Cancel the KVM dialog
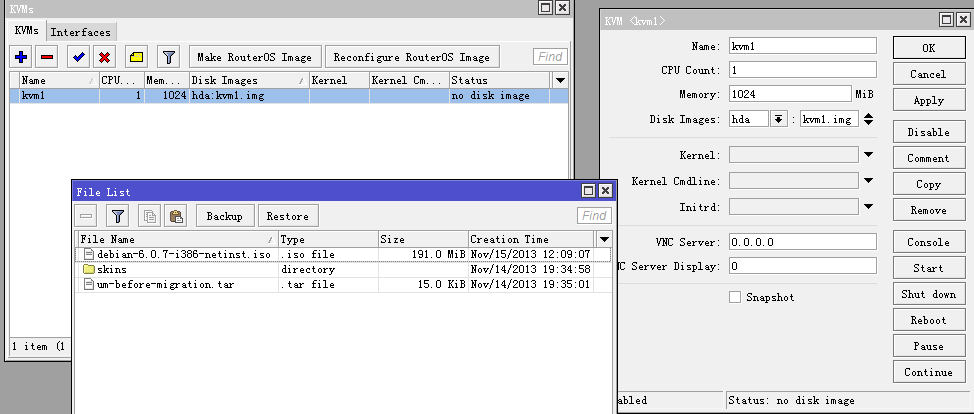 (929, 74)
